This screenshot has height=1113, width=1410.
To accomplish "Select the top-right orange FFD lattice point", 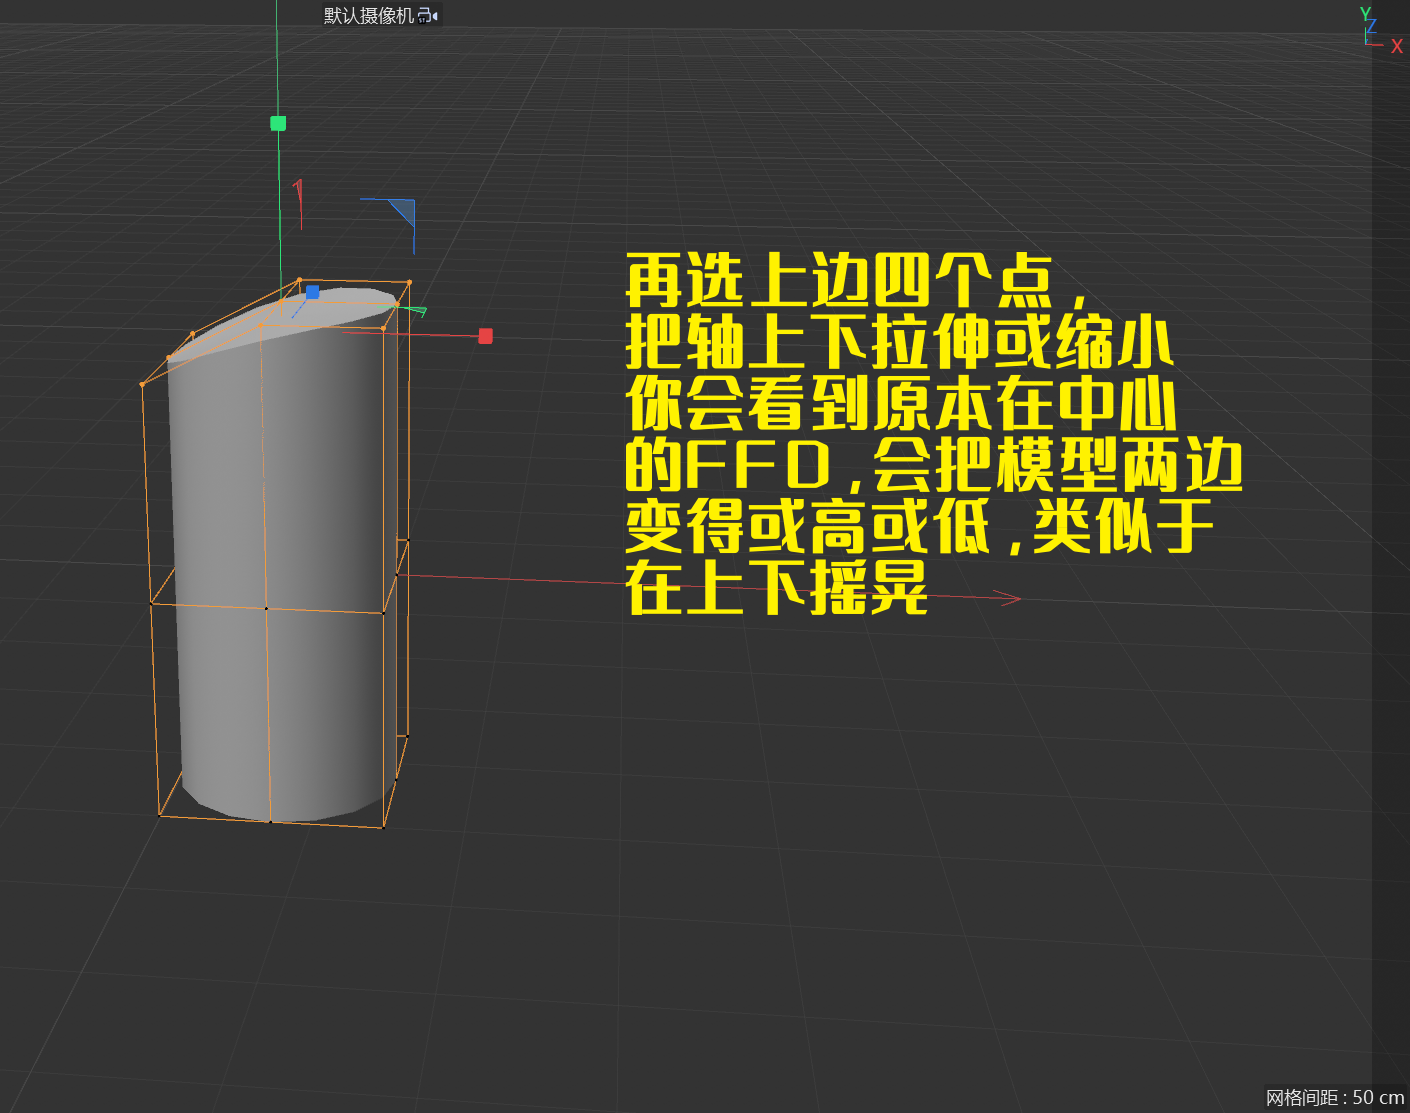I will tap(409, 281).
